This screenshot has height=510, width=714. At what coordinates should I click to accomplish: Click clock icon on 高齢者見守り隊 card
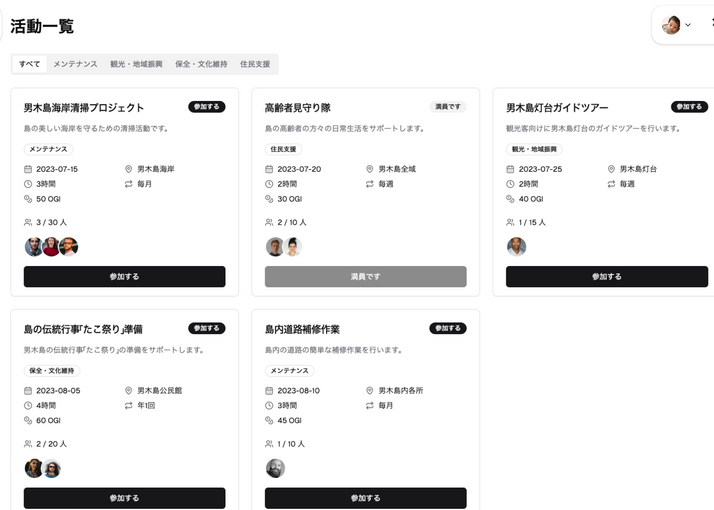pos(269,184)
